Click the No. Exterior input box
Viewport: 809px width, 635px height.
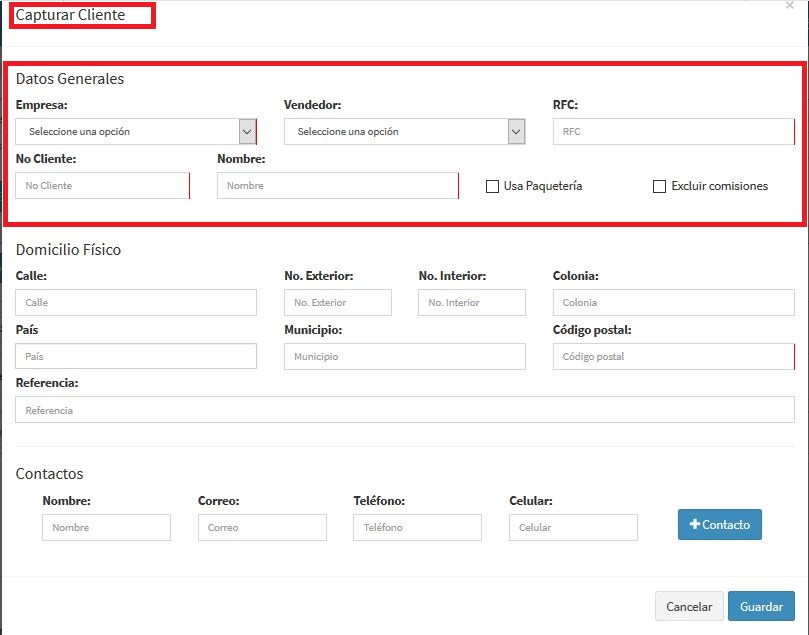click(337, 303)
